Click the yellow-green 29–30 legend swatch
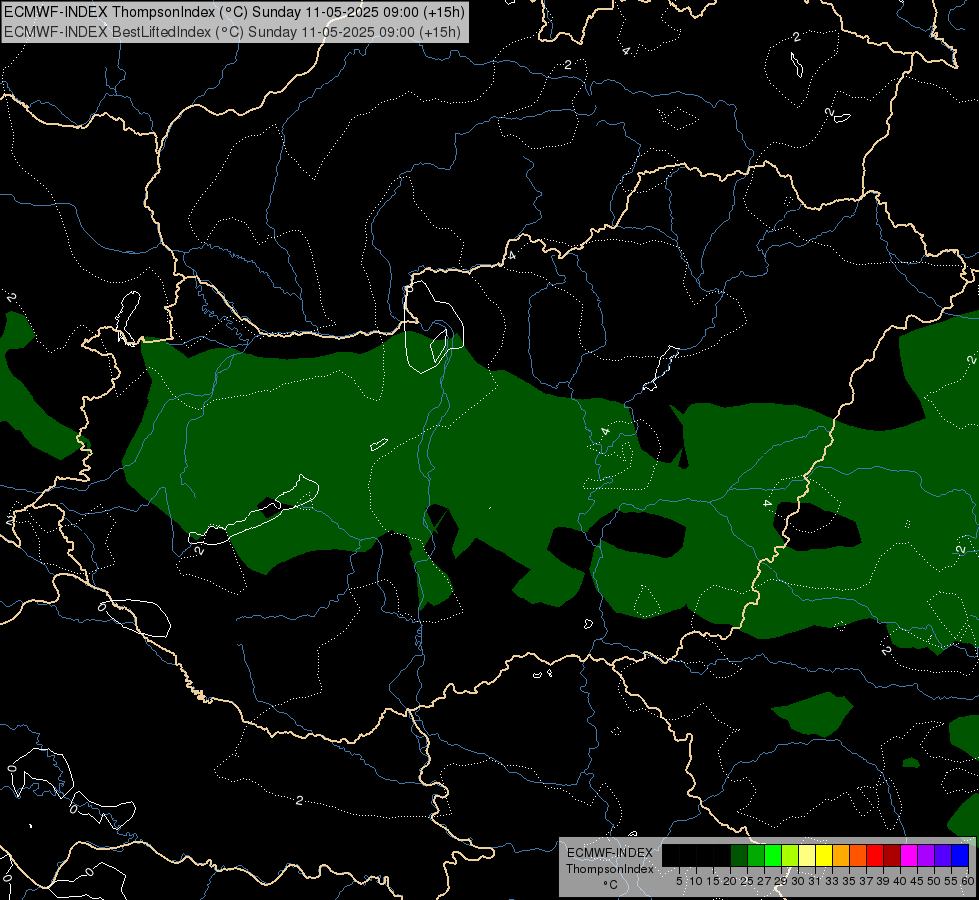 point(790,856)
